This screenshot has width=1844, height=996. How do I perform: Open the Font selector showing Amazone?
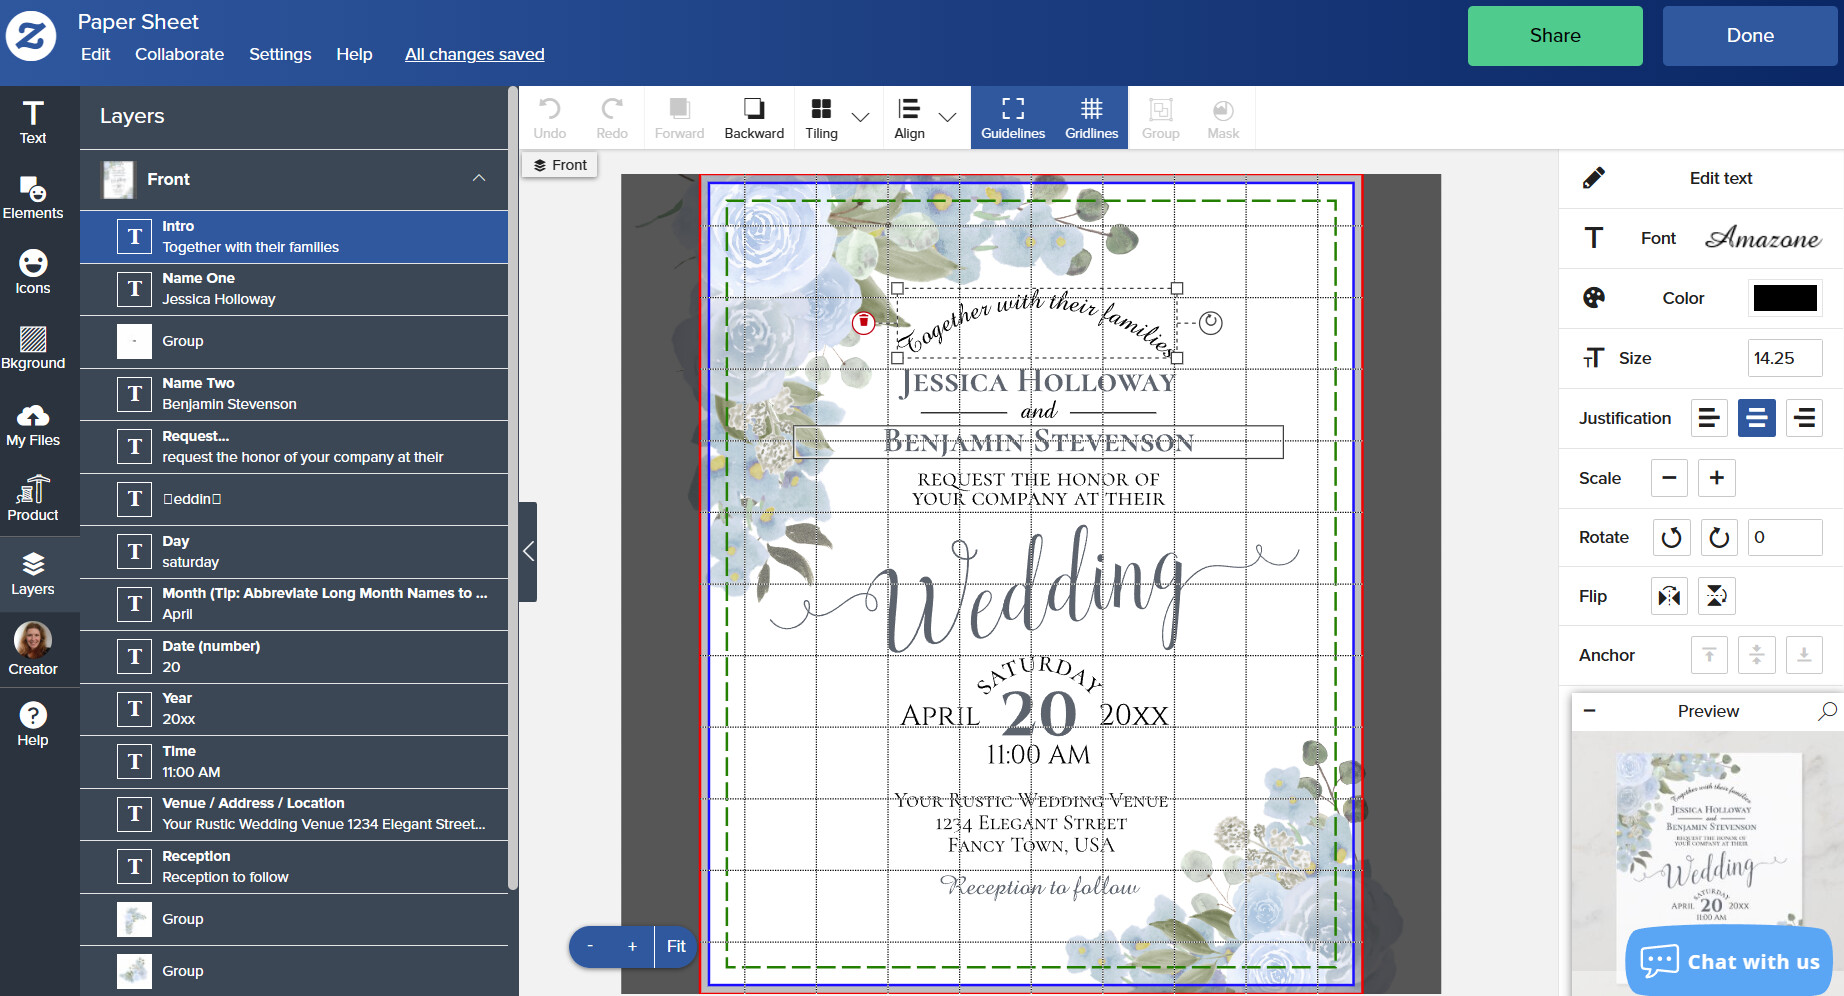pos(1763,238)
